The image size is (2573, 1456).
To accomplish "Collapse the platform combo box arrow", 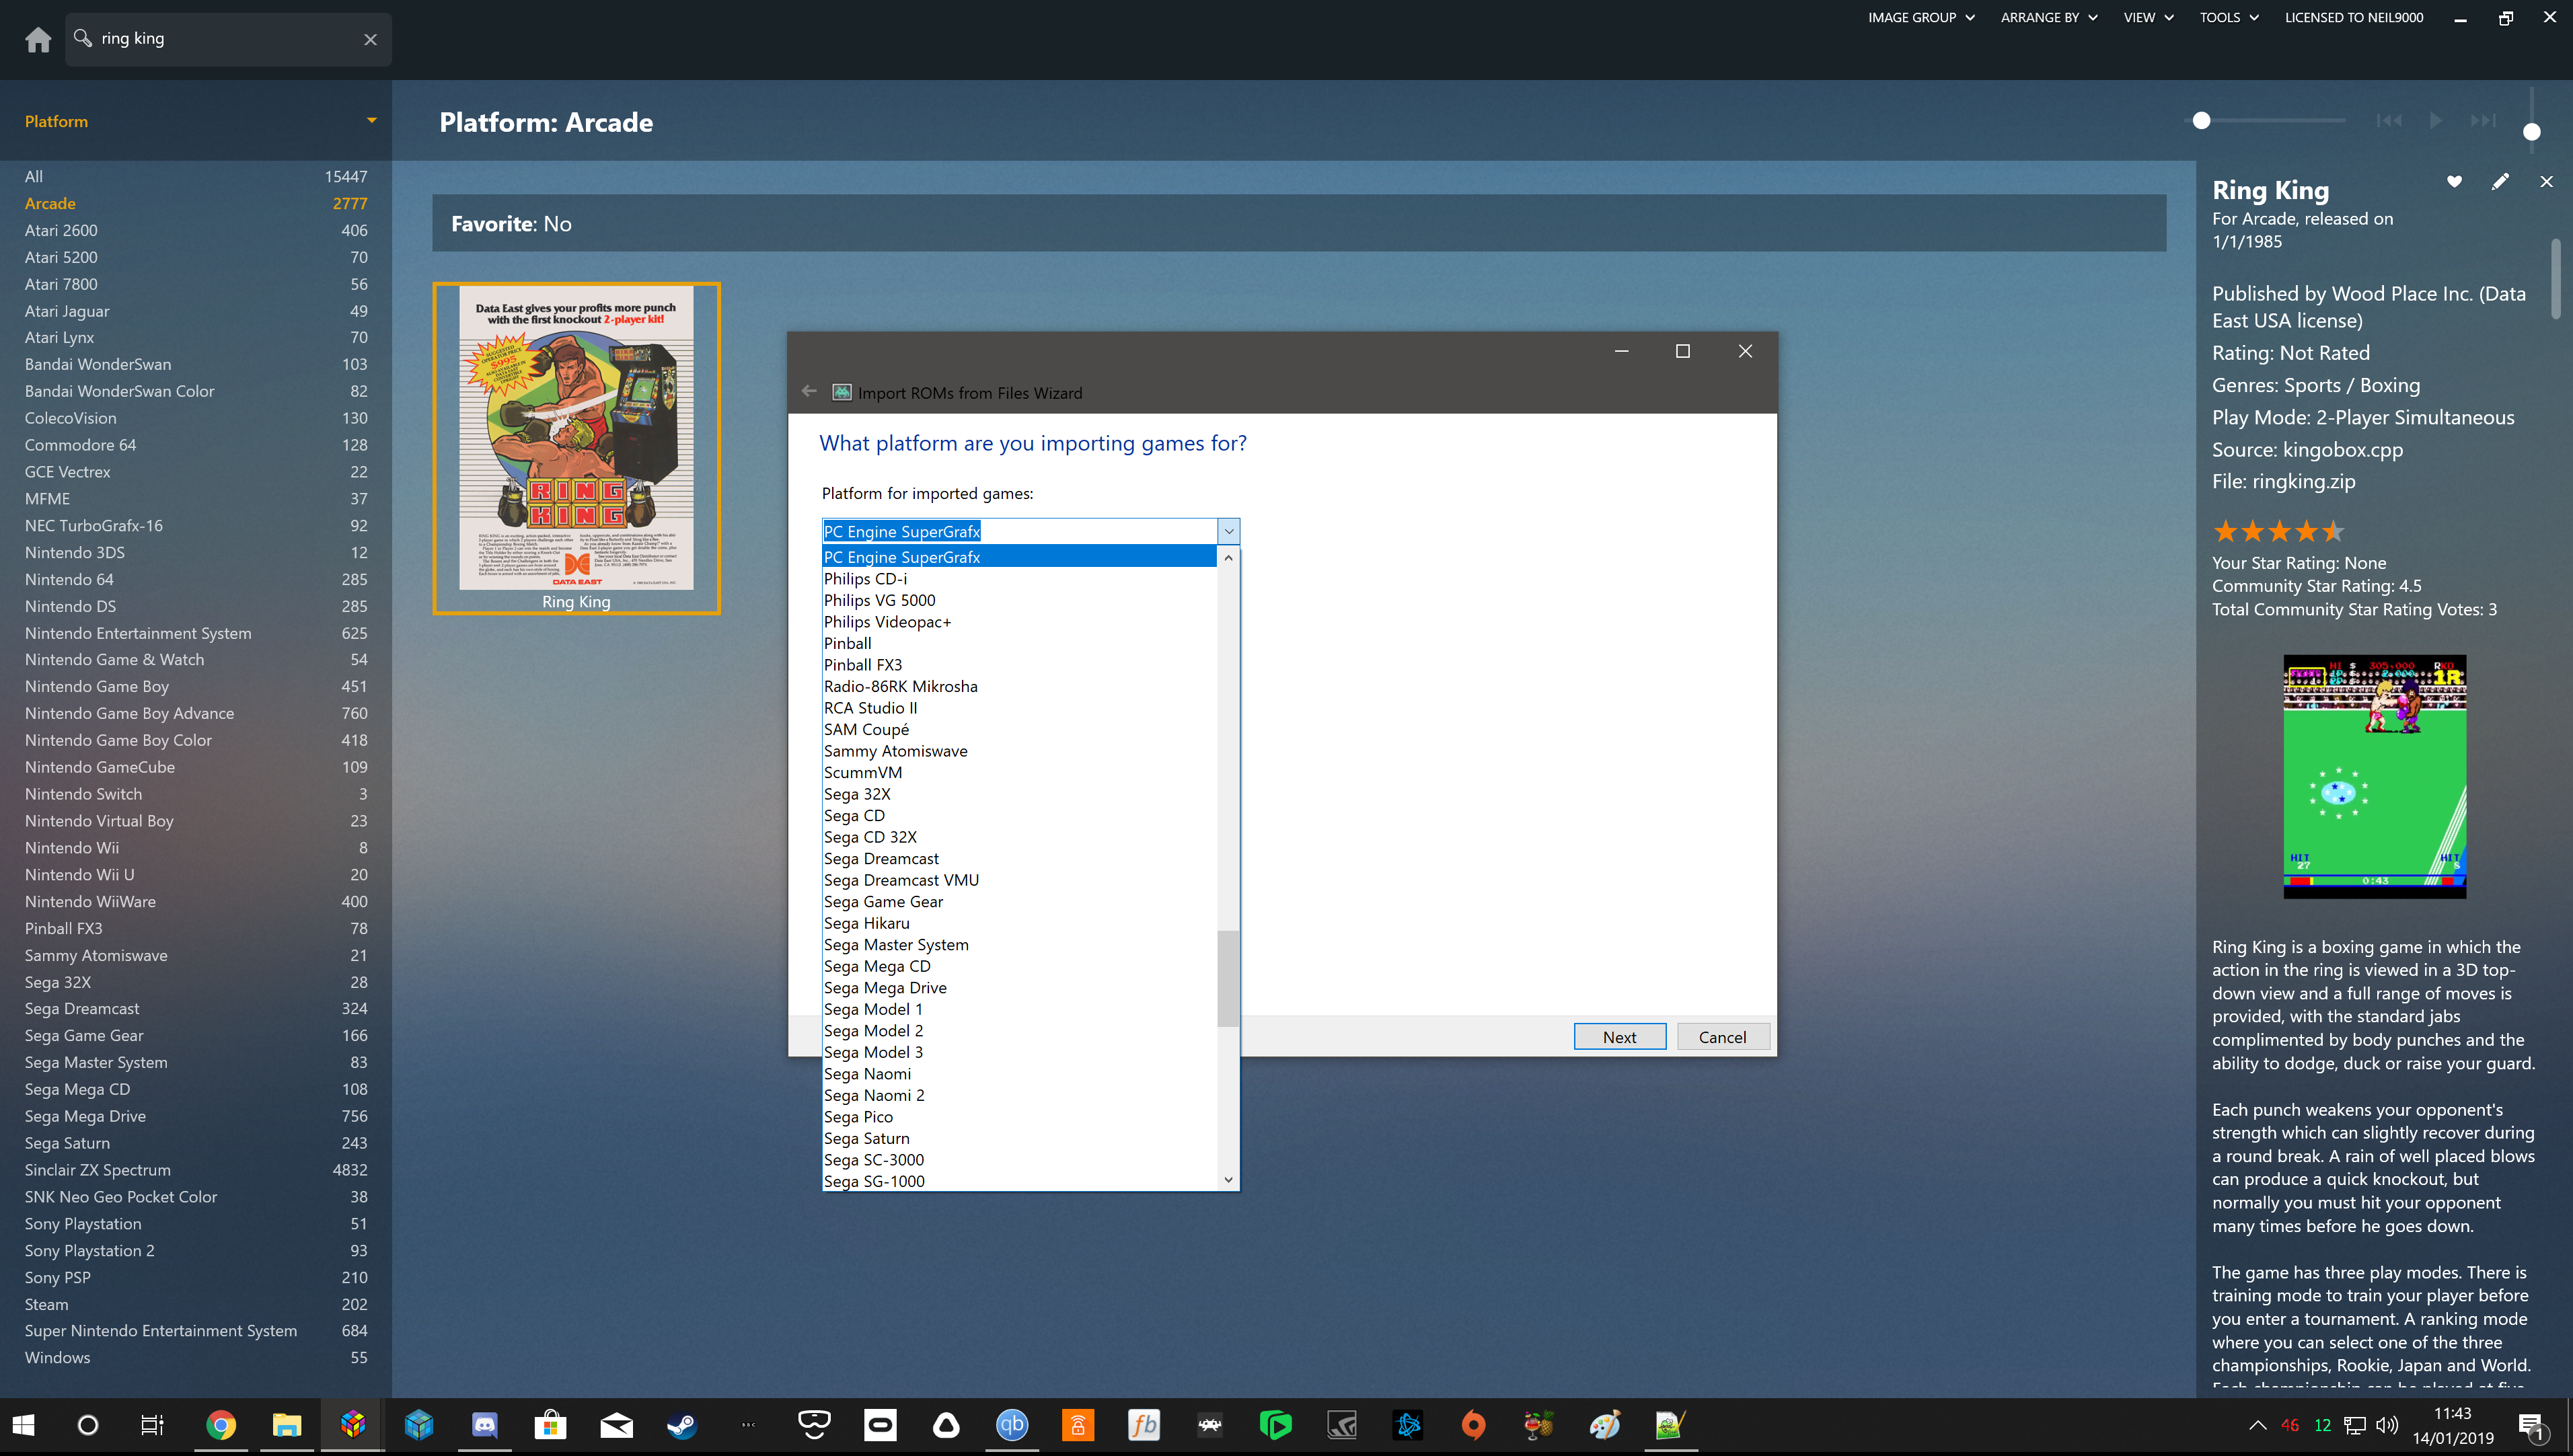I will [x=1229, y=531].
